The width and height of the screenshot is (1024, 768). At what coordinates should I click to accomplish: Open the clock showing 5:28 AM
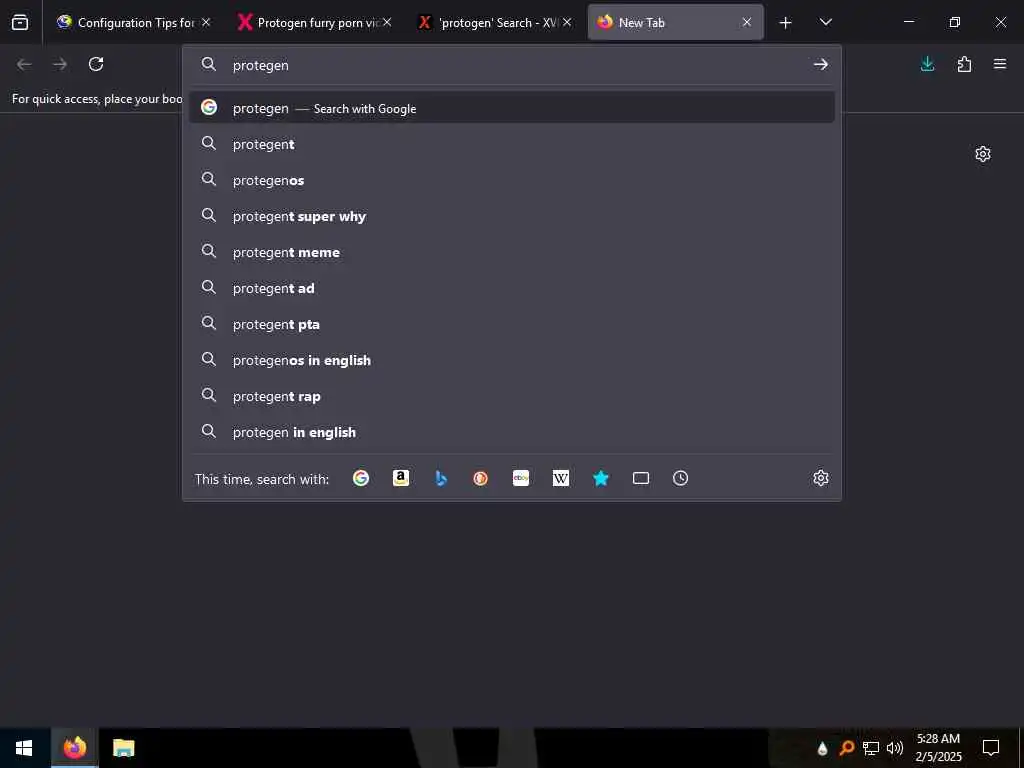point(938,748)
